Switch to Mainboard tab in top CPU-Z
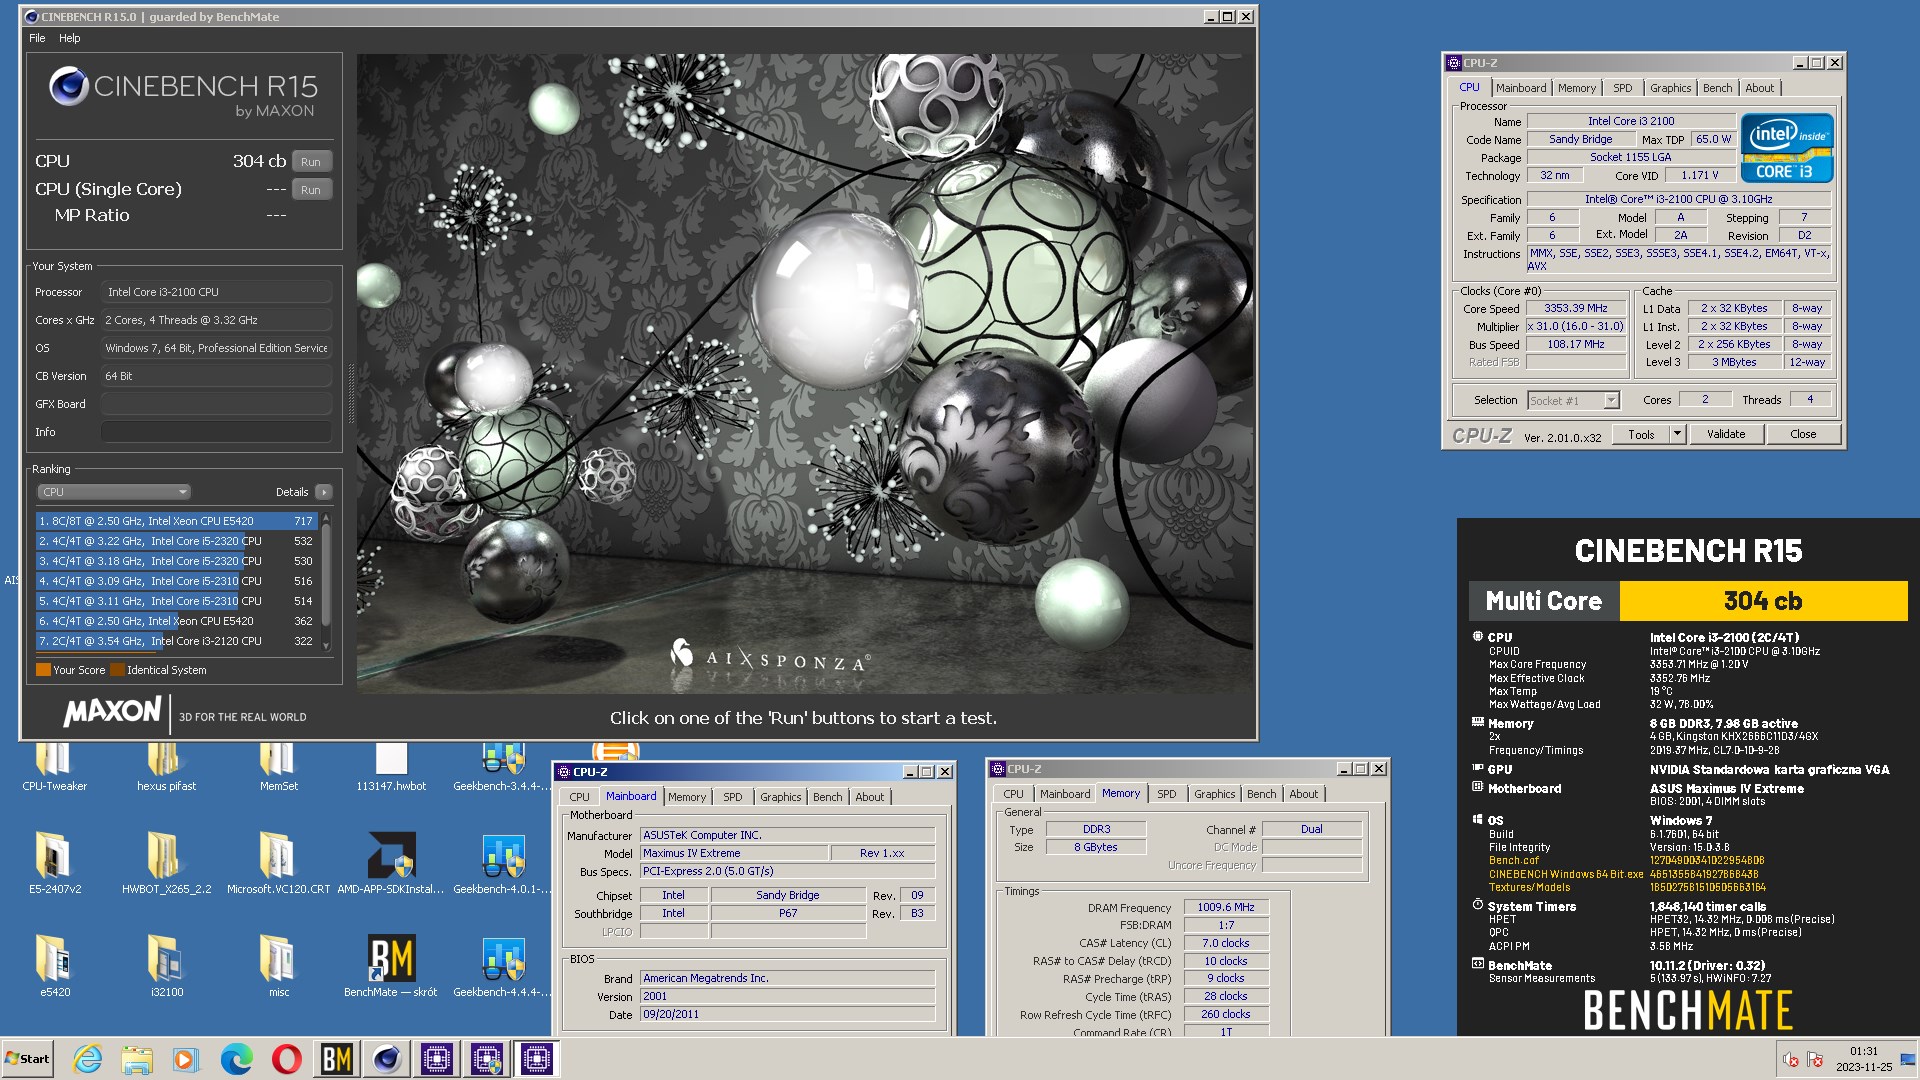1920x1080 pixels. (1521, 88)
